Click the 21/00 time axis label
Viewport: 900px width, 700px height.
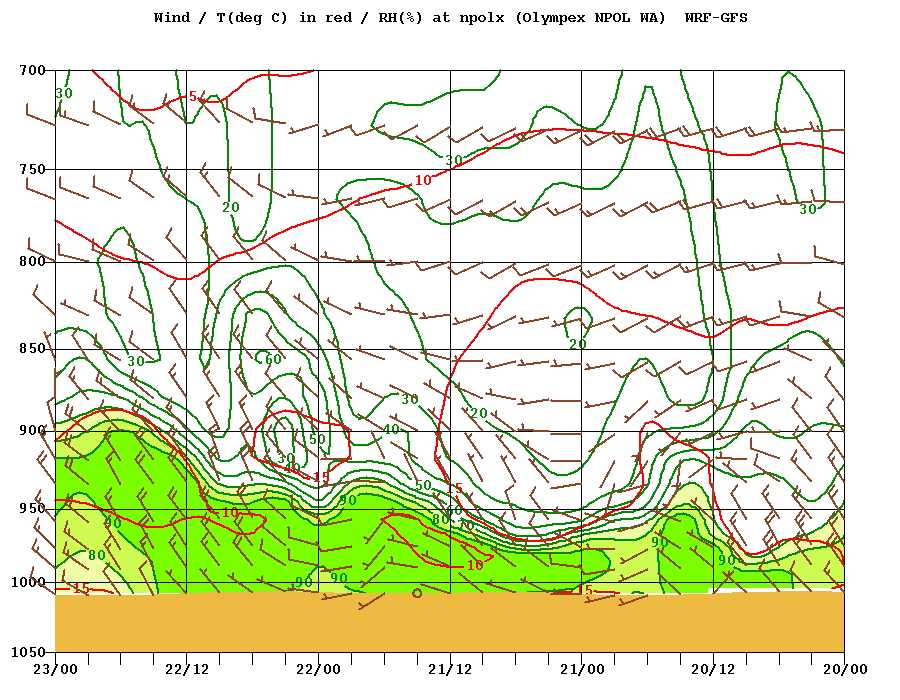point(582,670)
